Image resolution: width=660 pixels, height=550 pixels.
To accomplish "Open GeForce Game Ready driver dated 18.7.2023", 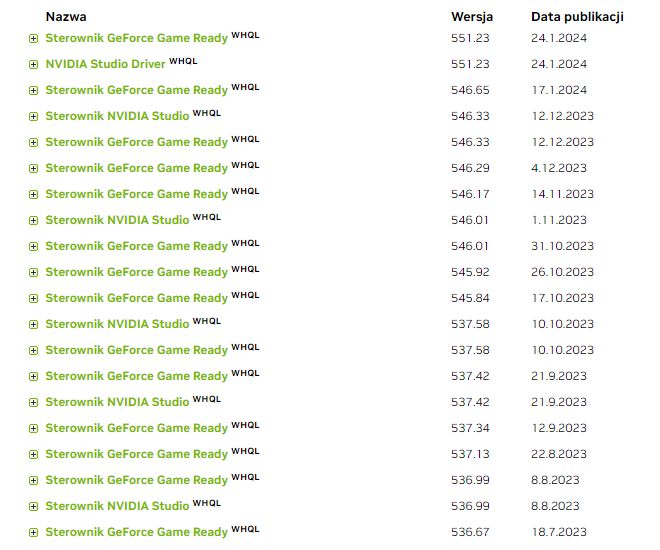I will click(x=136, y=532).
